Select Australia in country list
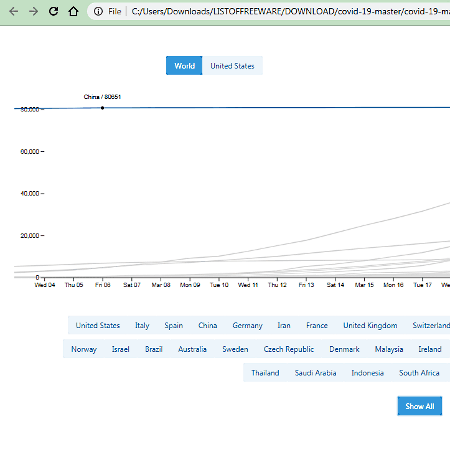The width and height of the screenshot is (450, 457). coord(192,349)
